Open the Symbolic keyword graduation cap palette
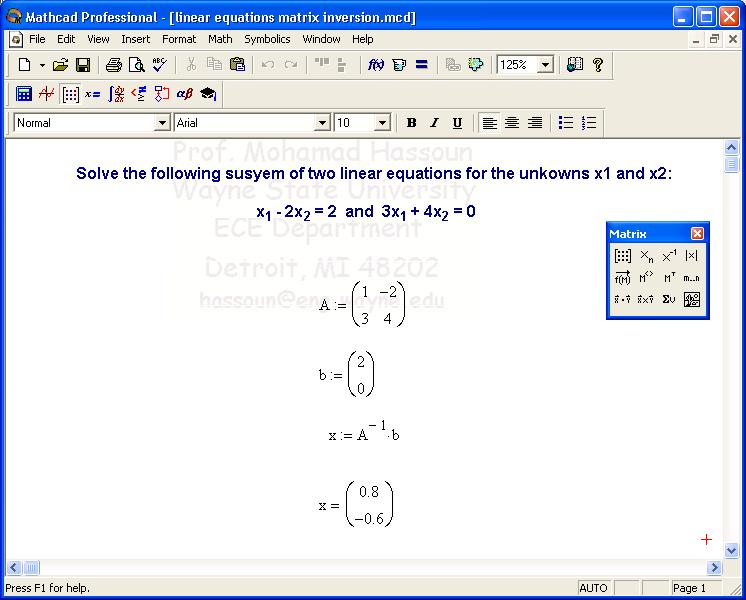Viewport: 746px width, 600px height. [208, 94]
